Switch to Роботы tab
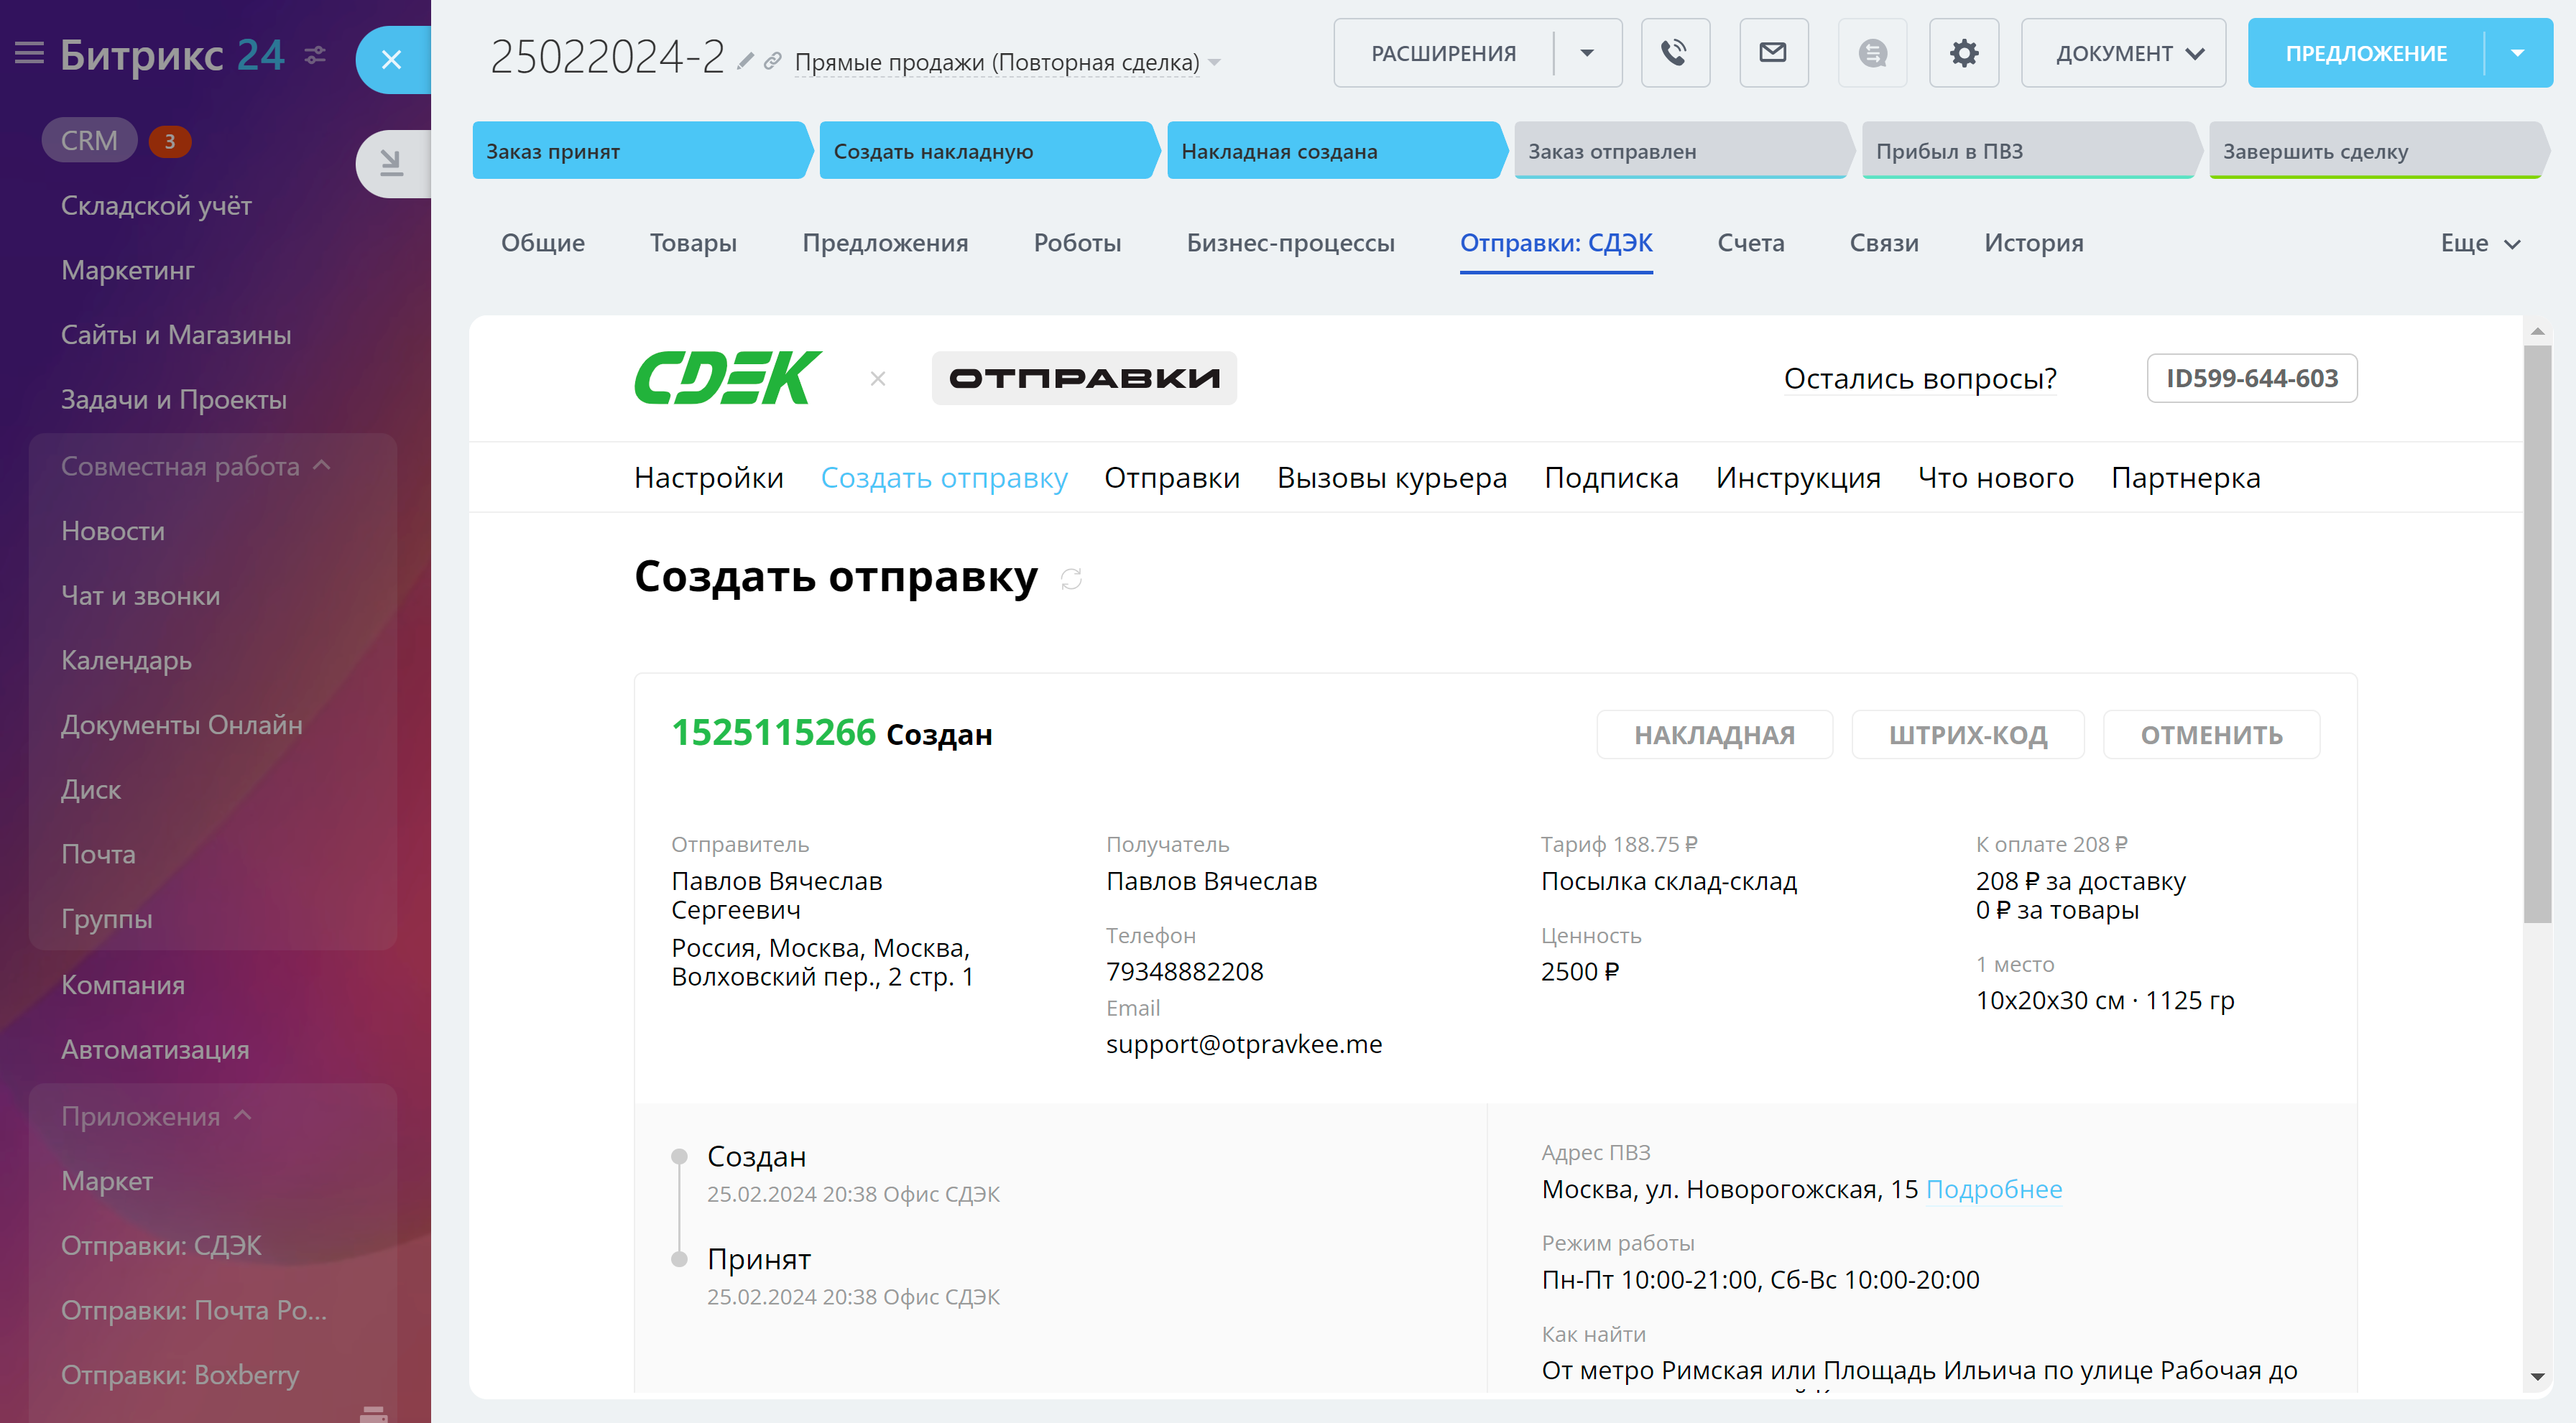Image resolution: width=2576 pixels, height=1423 pixels. (1077, 243)
